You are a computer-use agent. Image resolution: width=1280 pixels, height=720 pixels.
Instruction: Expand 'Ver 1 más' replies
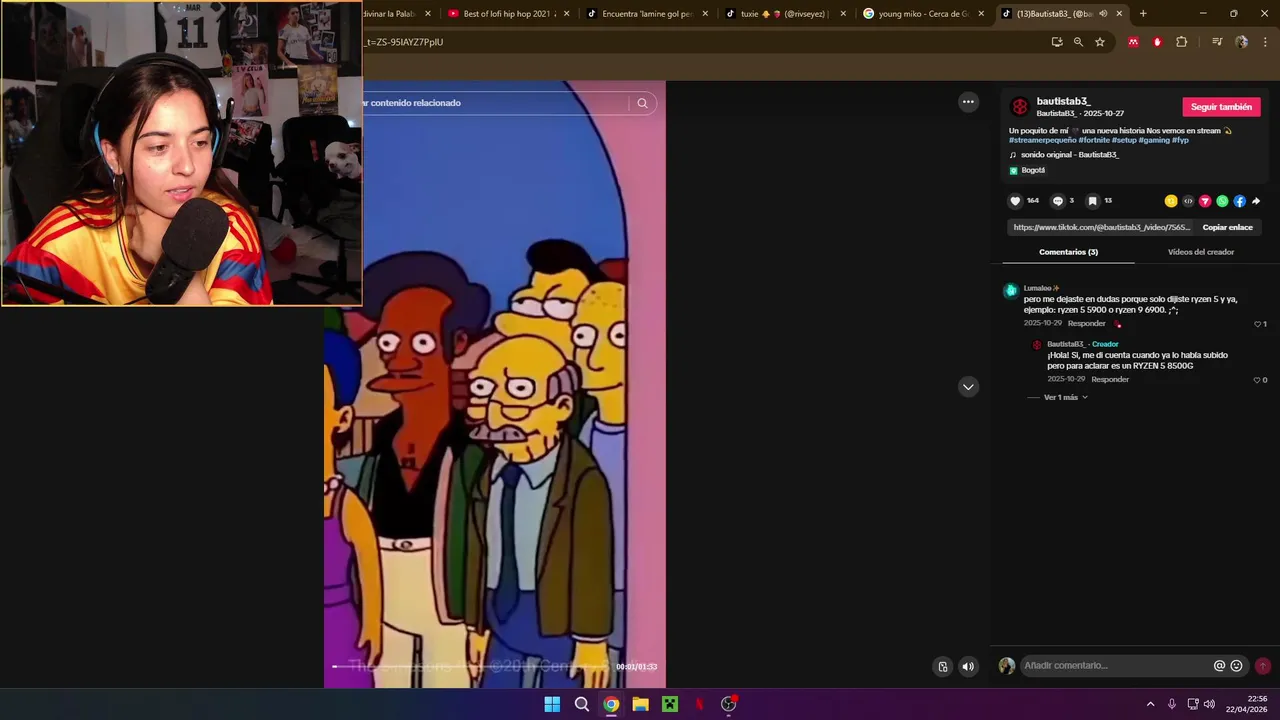1065,398
